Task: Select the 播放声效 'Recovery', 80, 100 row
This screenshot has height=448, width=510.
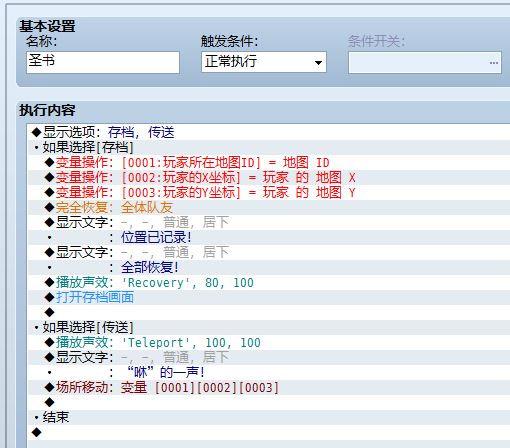Action: (x=269, y=282)
